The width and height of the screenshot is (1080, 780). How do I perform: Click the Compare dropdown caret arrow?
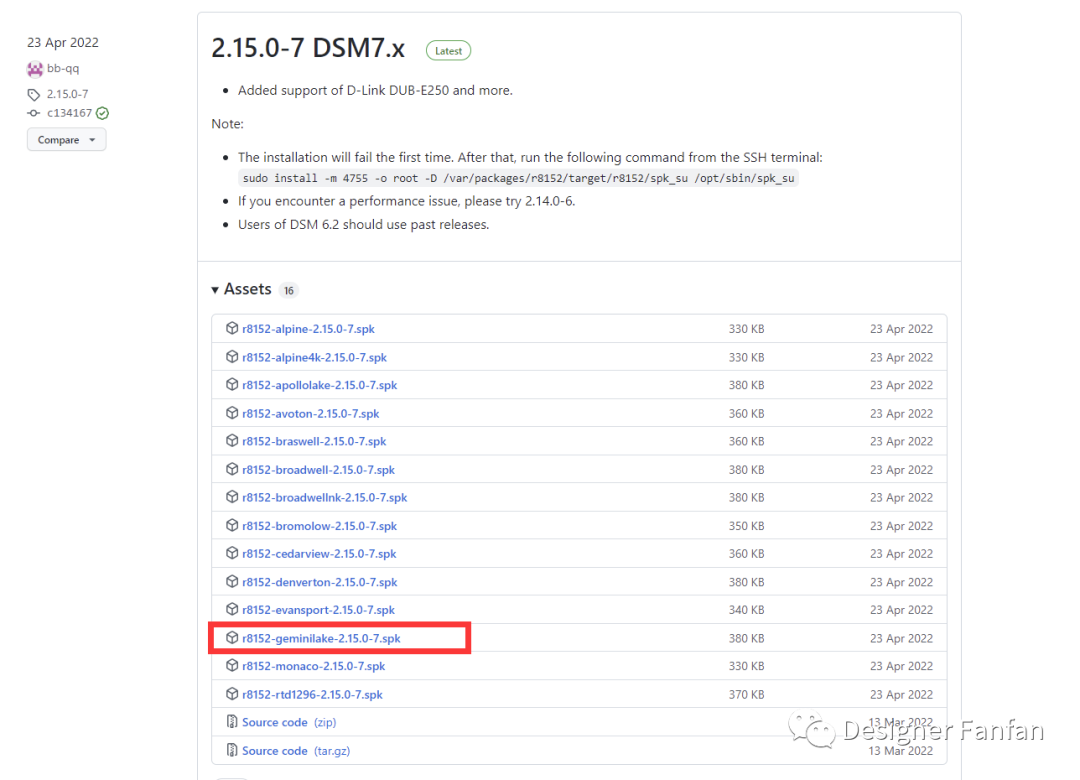coord(92,140)
